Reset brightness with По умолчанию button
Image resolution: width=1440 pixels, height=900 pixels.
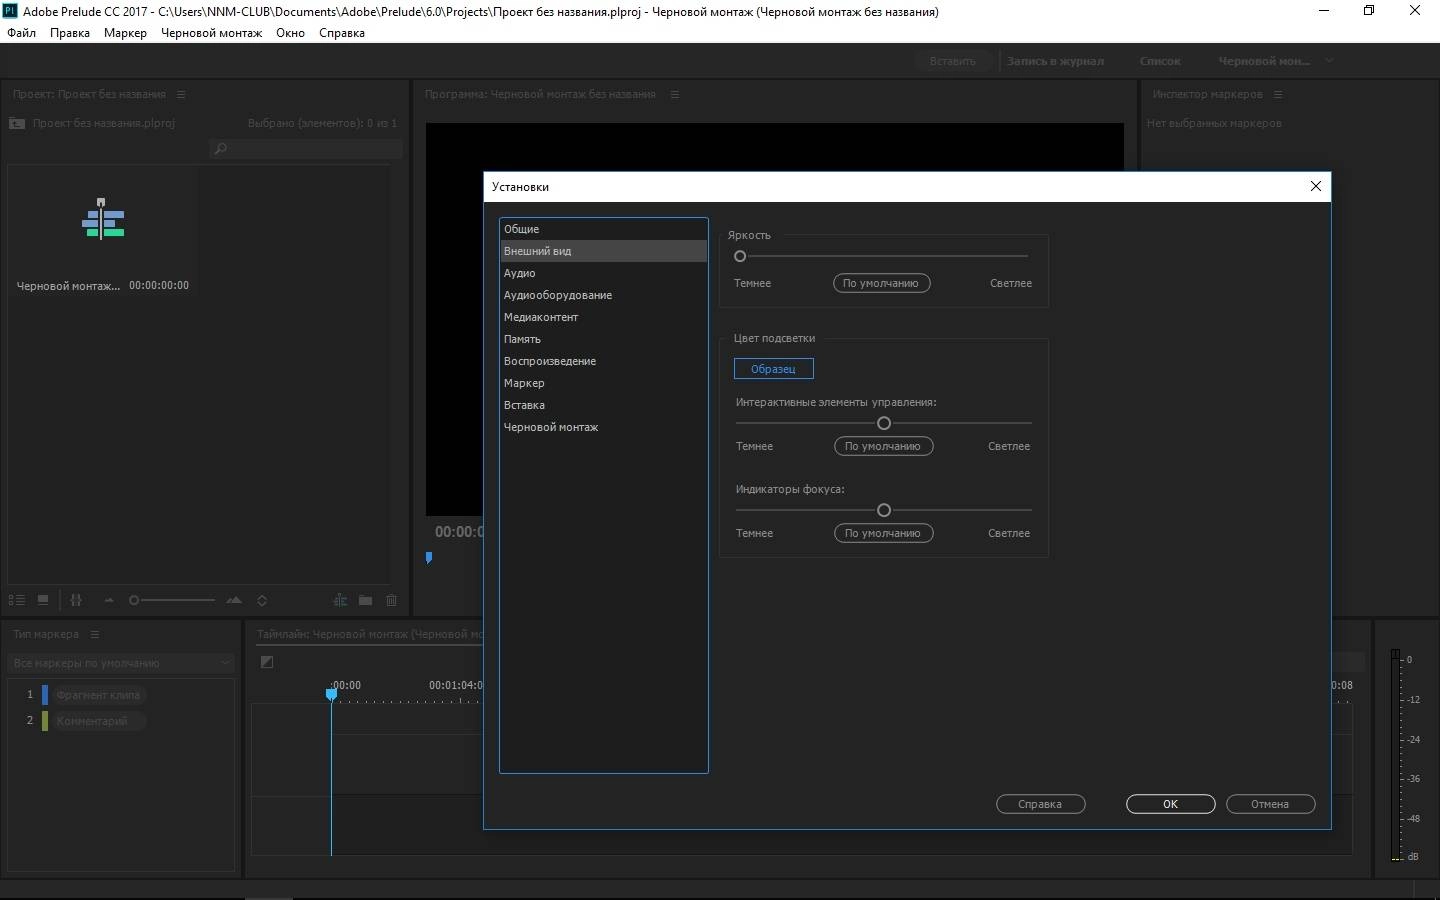click(x=882, y=283)
